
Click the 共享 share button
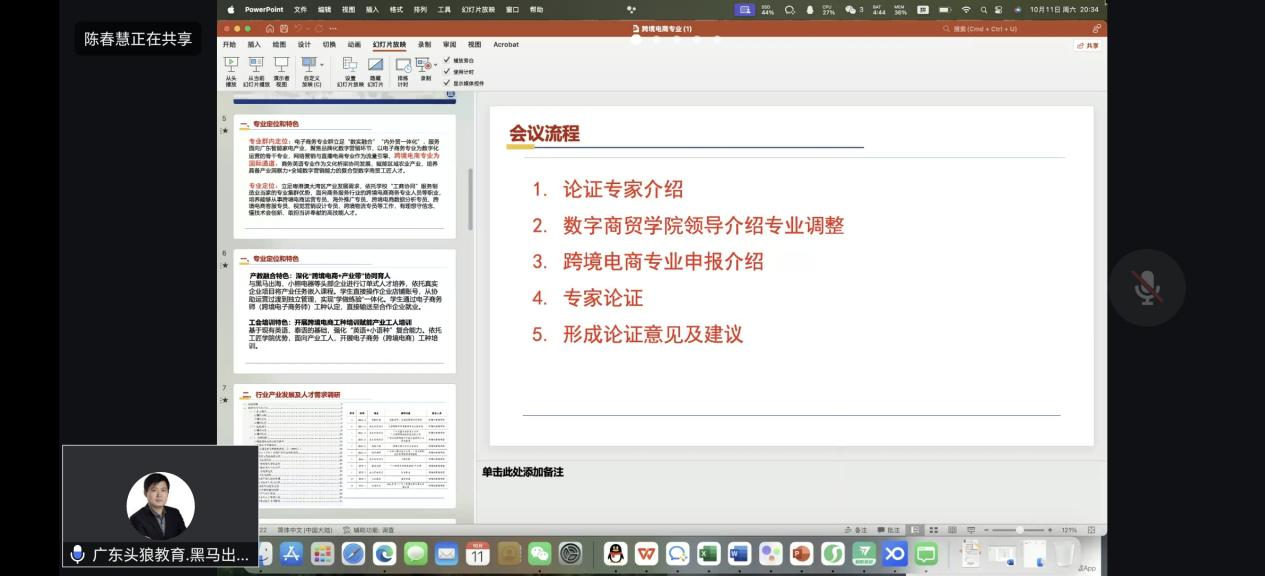1087,46
